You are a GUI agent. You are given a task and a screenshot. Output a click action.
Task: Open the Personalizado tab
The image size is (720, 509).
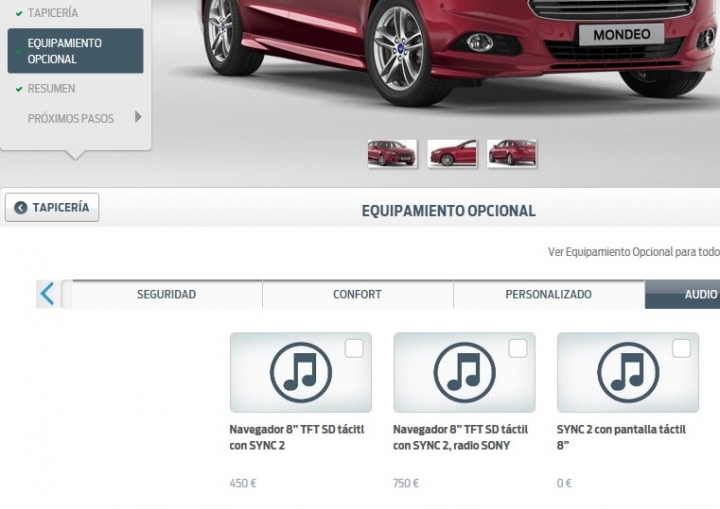click(549, 294)
